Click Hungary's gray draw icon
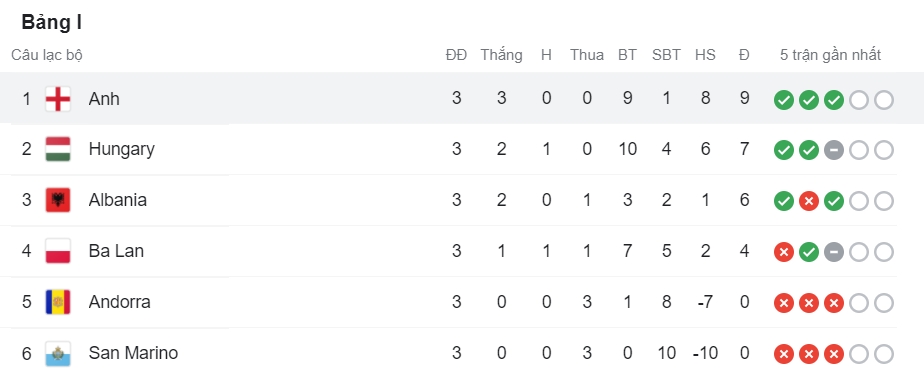924x376 pixels. [x=834, y=151]
